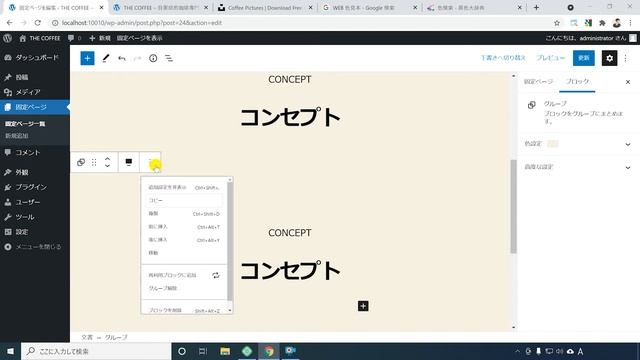Choose グループ解除 in the block options menu
The height and width of the screenshot is (360, 640).
pos(184,289)
